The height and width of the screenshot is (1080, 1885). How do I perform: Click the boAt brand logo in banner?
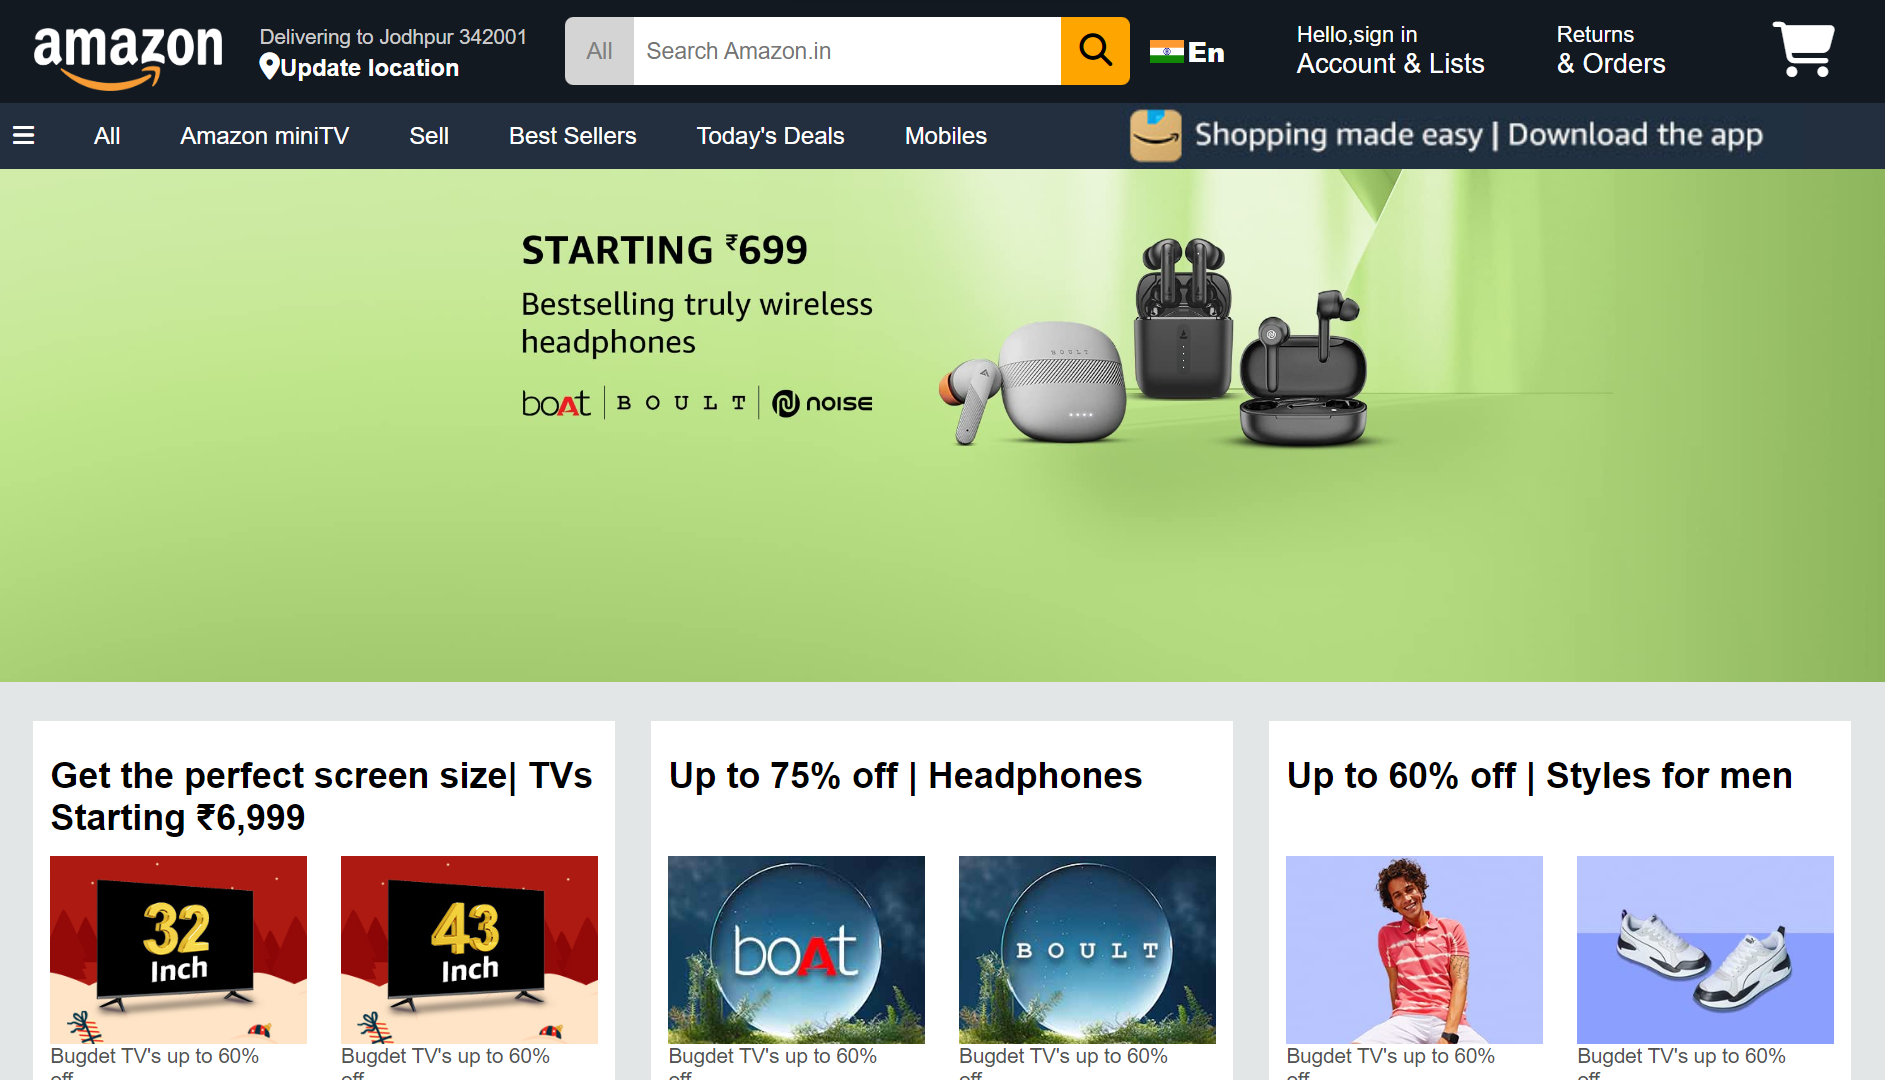(556, 403)
